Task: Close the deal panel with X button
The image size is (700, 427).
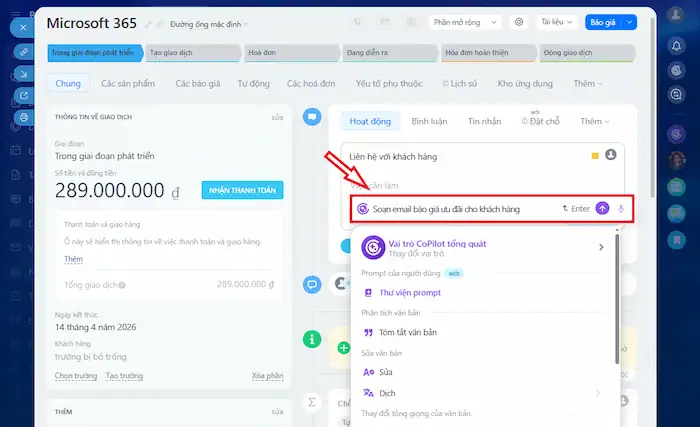Action: [23, 28]
